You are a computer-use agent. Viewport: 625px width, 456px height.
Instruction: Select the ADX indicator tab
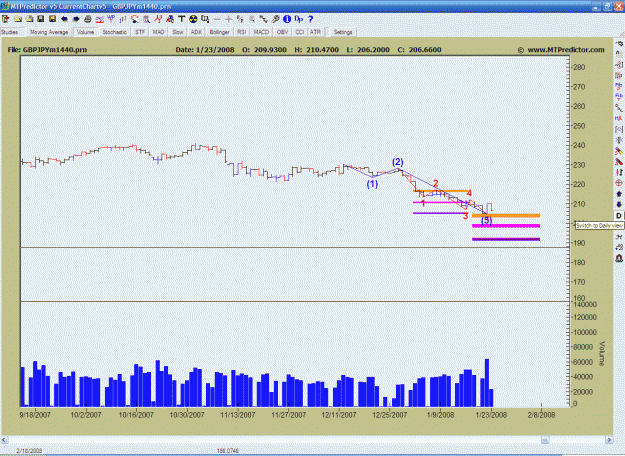pos(196,32)
